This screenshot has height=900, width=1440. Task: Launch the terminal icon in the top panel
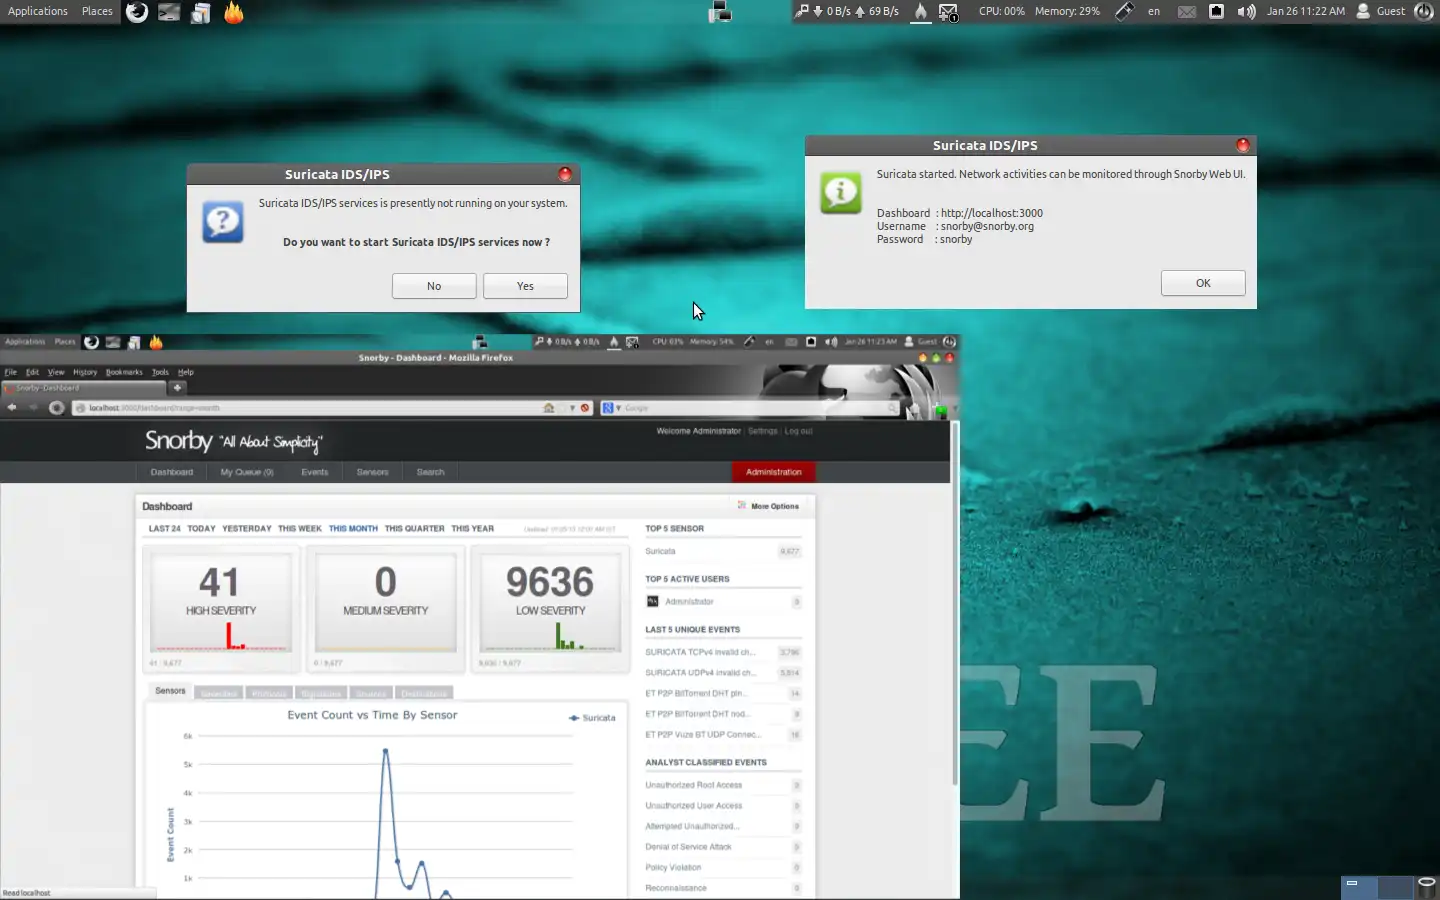tap(169, 12)
